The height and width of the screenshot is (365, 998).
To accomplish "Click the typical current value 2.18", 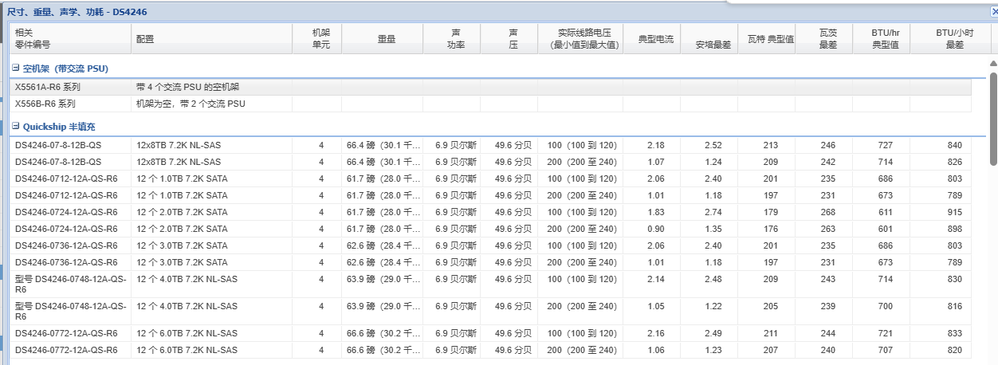I will tap(656, 145).
